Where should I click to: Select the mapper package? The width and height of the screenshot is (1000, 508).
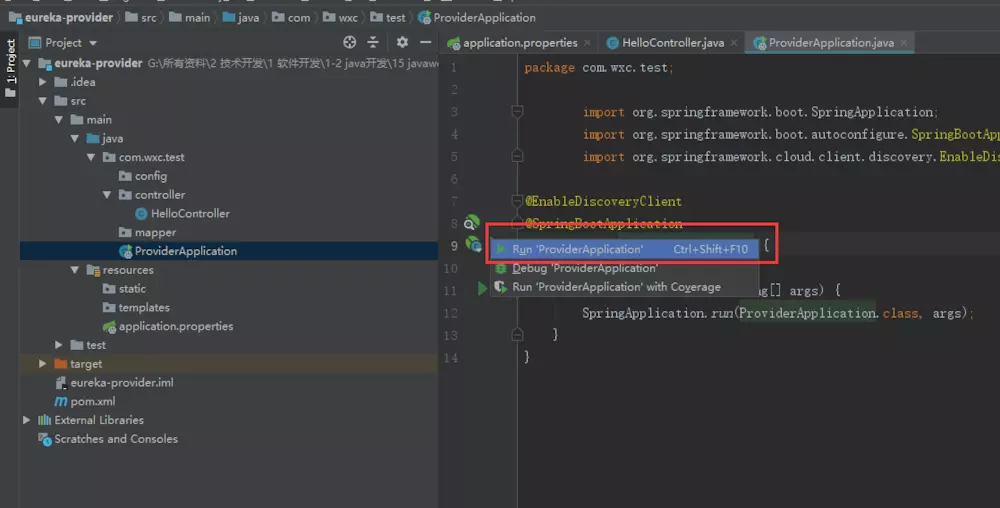(147, 232)
